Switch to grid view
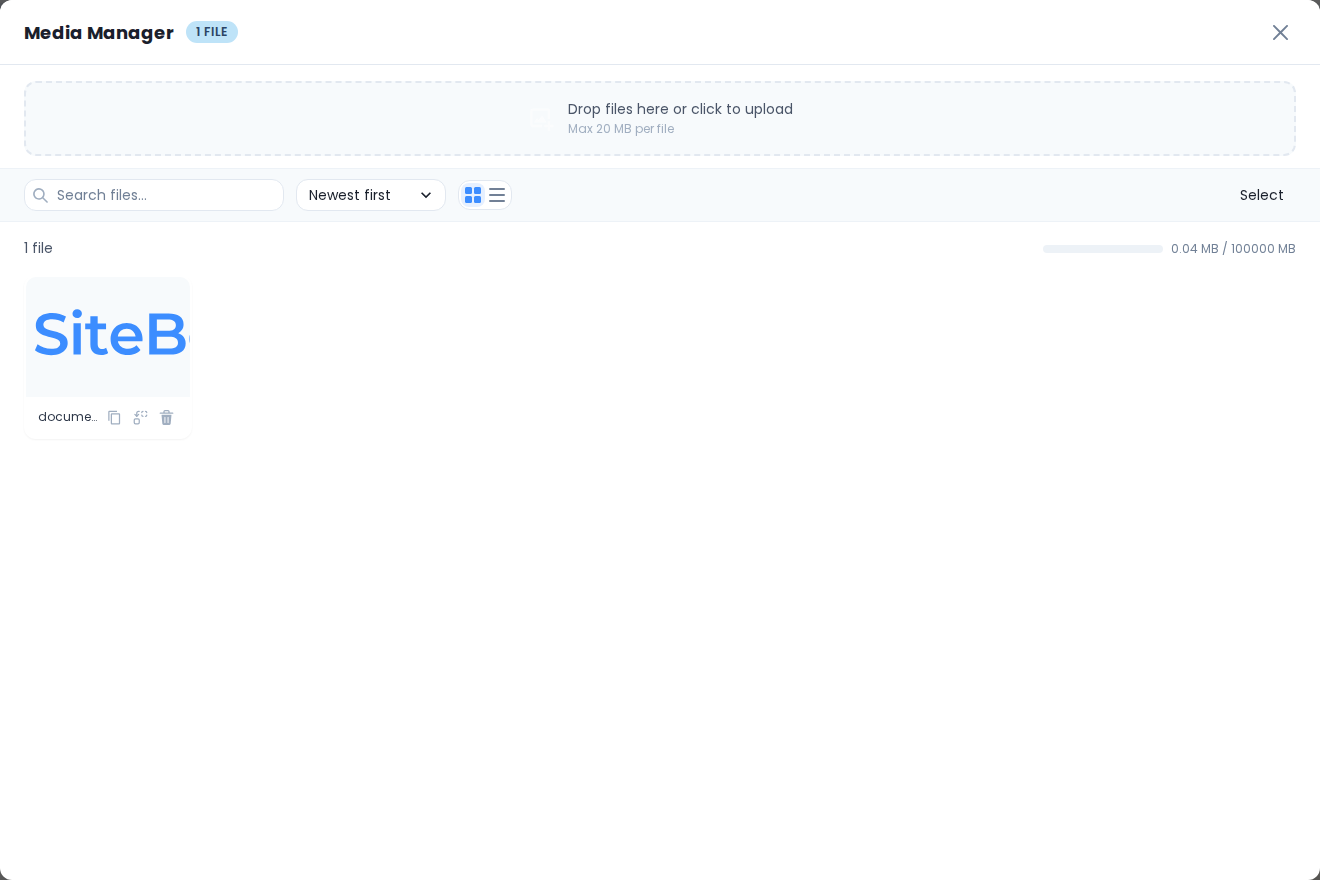Screen dimensions: 1320x880 (473, 195)
